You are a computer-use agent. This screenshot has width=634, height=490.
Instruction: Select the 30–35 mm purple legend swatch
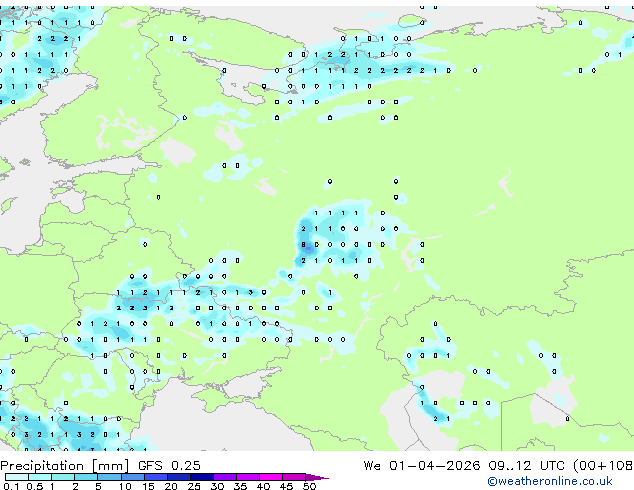point(224,477)
